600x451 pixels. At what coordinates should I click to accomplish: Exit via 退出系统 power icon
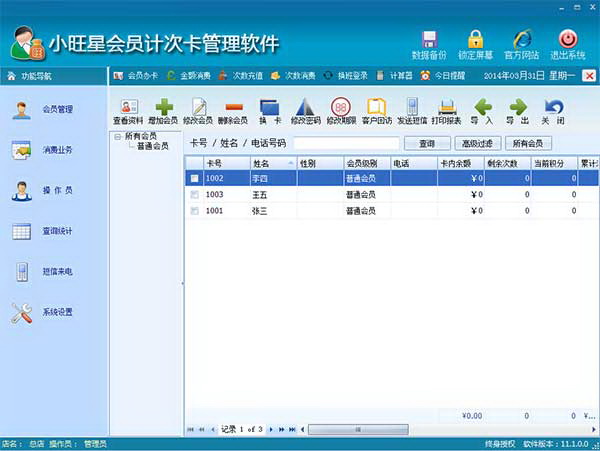point(568,39)
